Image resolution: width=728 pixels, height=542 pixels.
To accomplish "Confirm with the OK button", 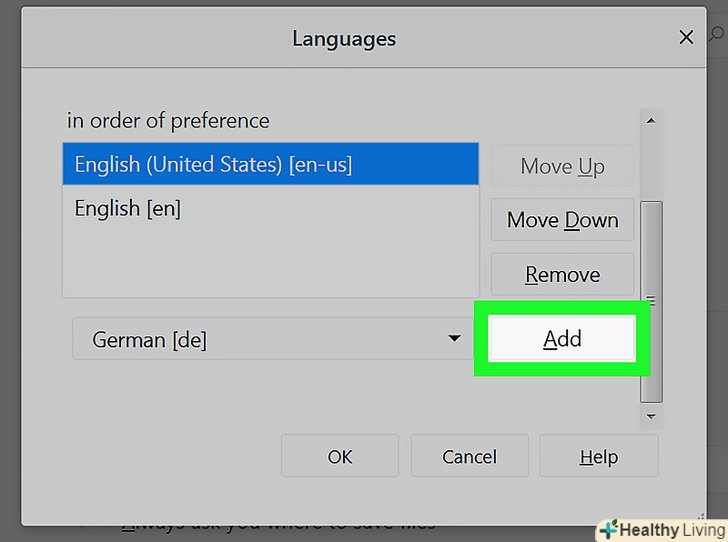I will coord(340,456).
